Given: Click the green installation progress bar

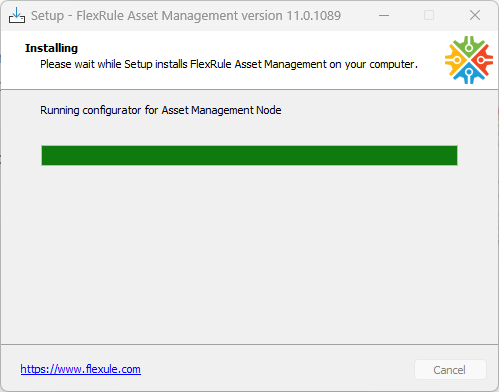Looking at the screenshot, I should [x=249, y=155].
